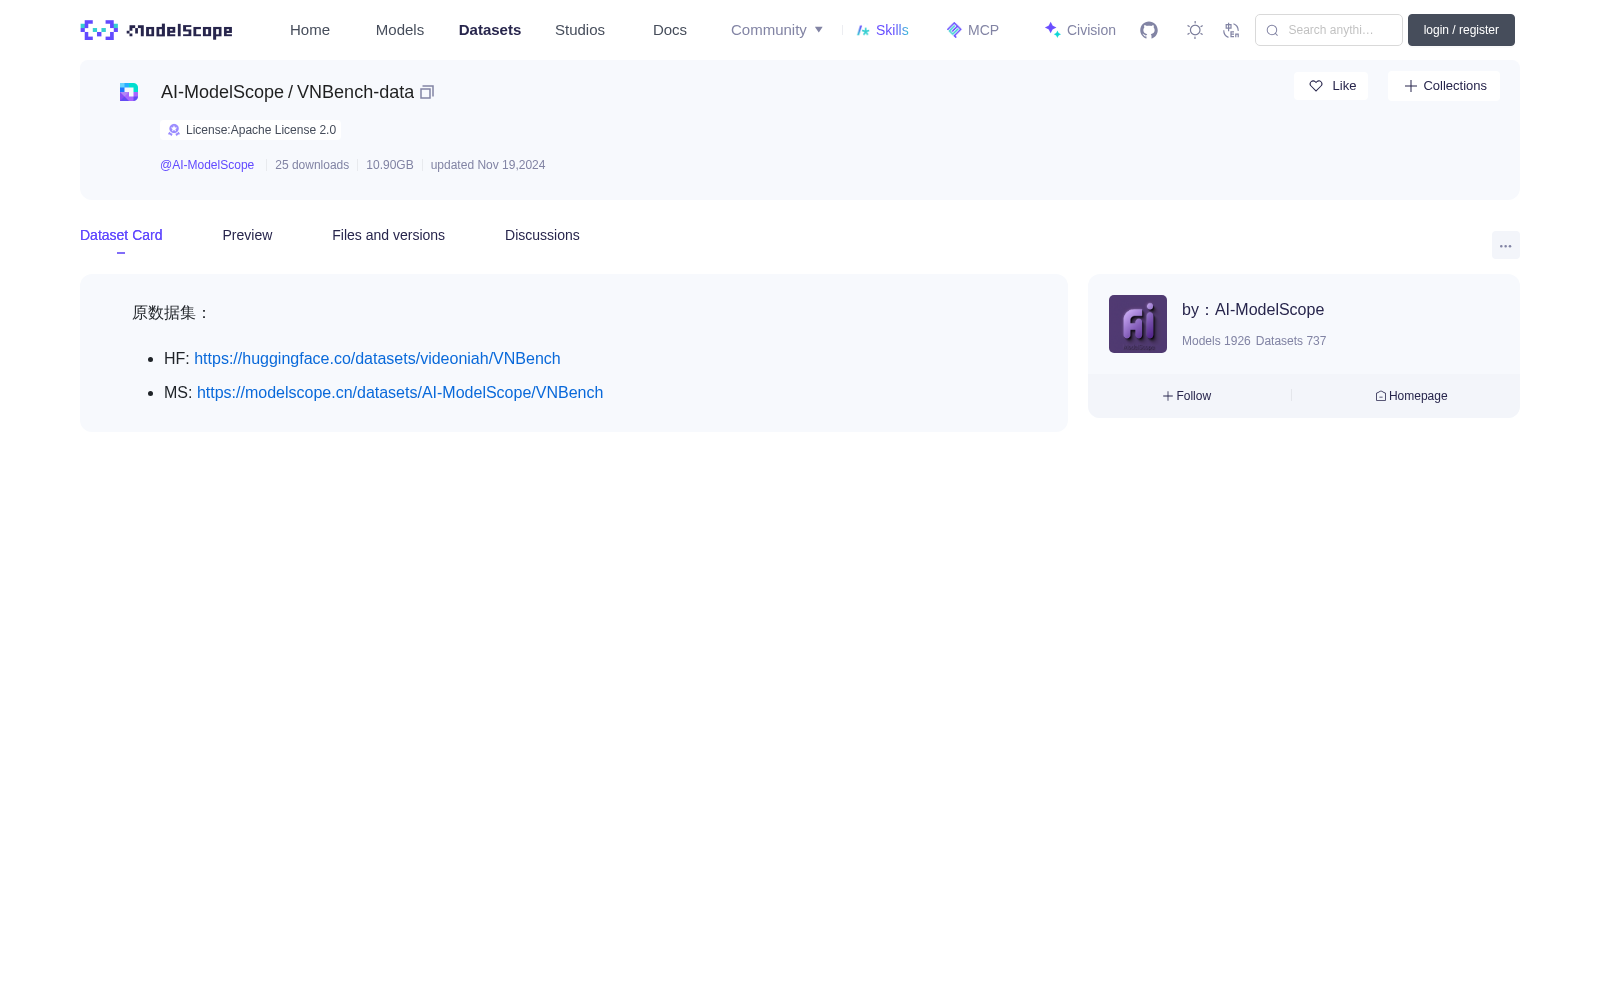This screenshot has height=1000, width=1600.
Task: Open the MCP page
Action: (x=973, y=30)
